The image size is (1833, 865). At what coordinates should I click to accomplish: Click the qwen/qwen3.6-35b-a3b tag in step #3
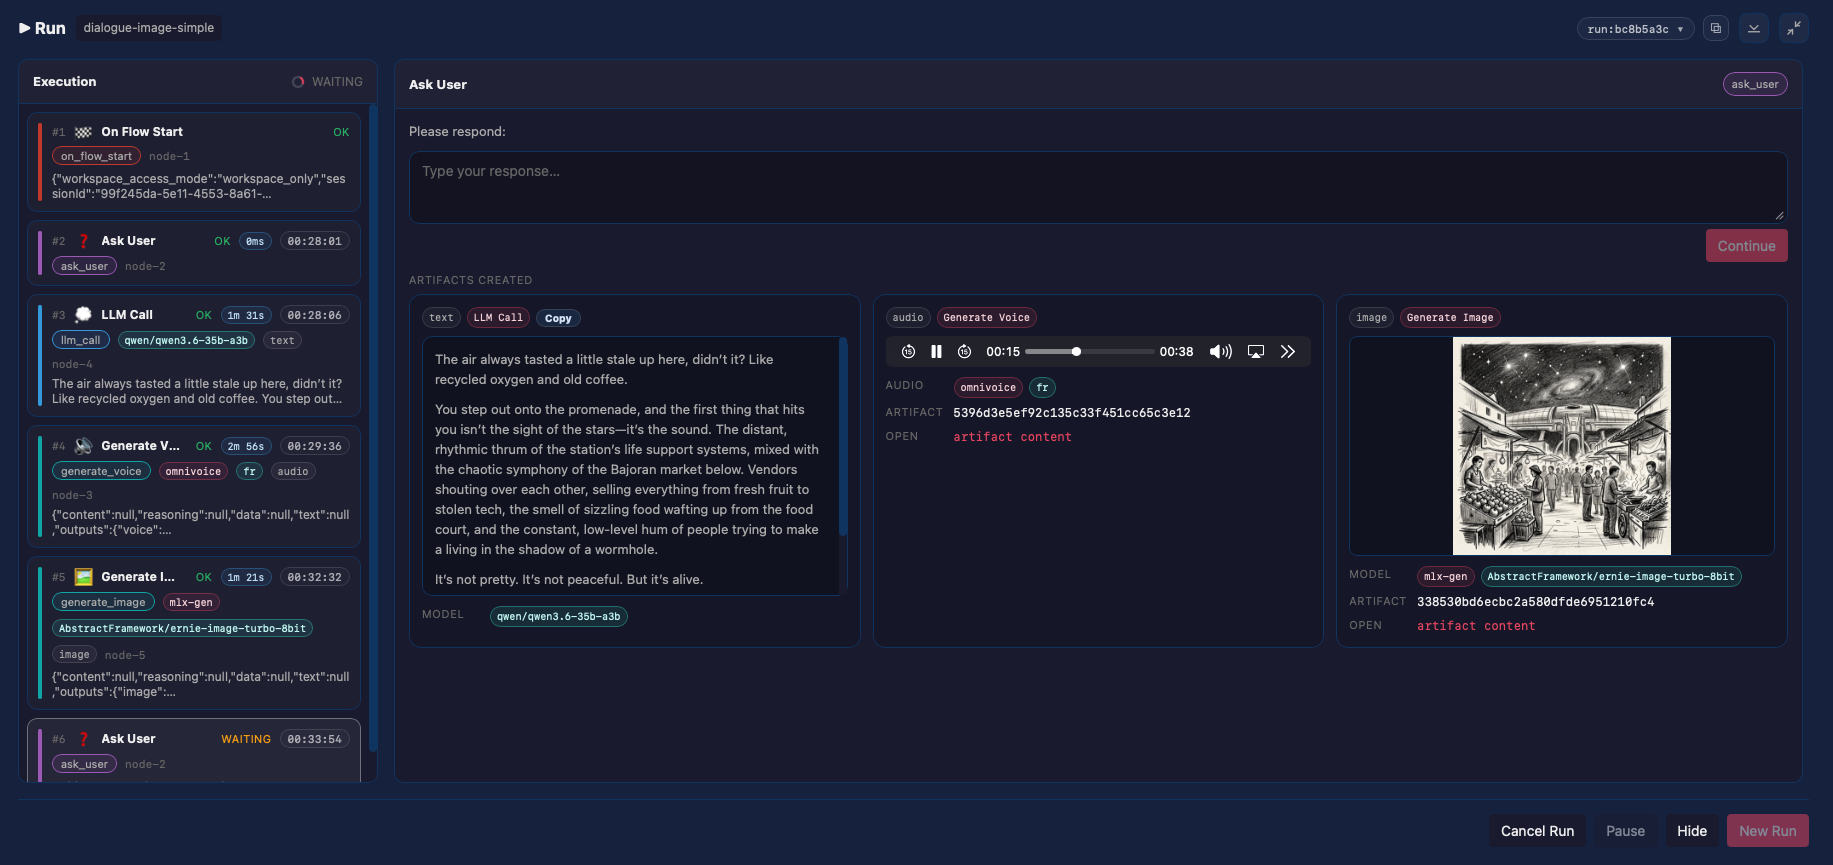click(186, 340)
